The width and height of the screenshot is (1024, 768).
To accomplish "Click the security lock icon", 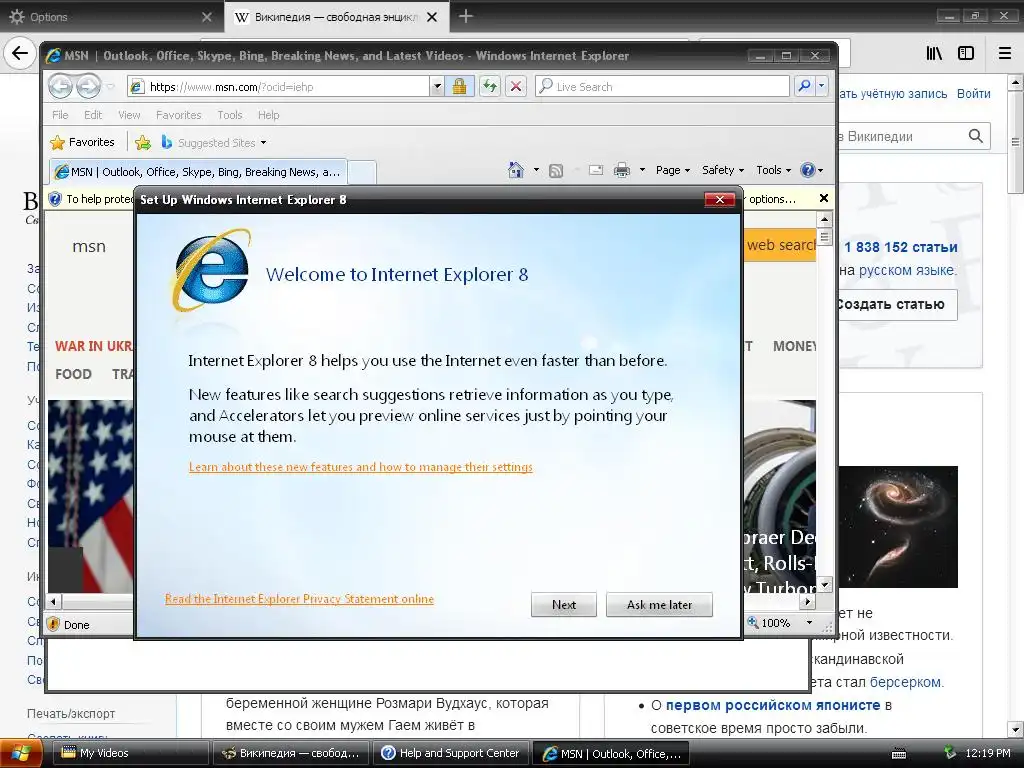I will point(459,86).
